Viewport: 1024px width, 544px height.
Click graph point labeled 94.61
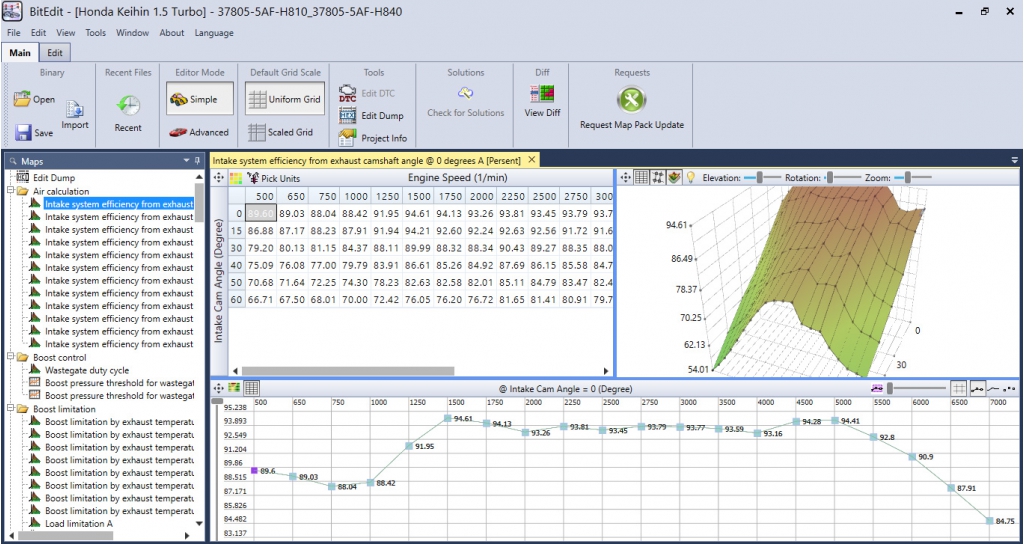click(447, 418)
